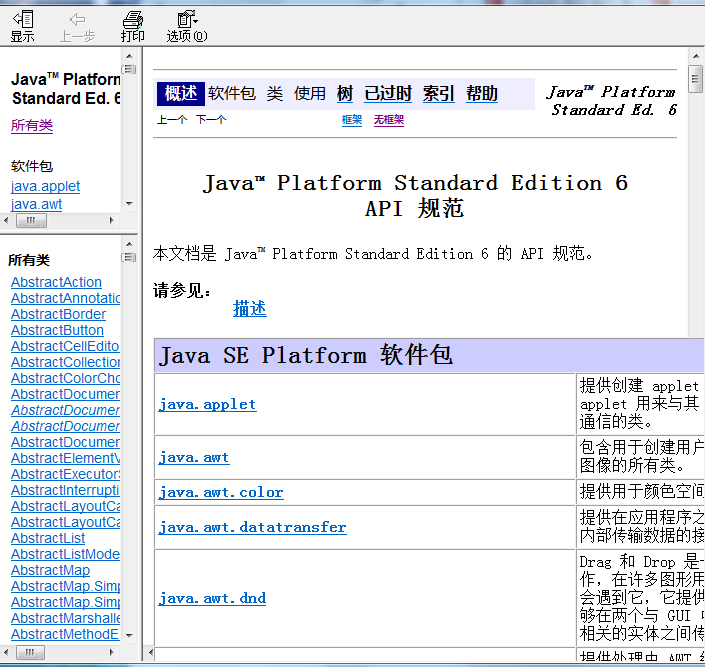Viewport: 705px width, 667px height.
Task: Open the AbstractList class link
Action: 48,538
